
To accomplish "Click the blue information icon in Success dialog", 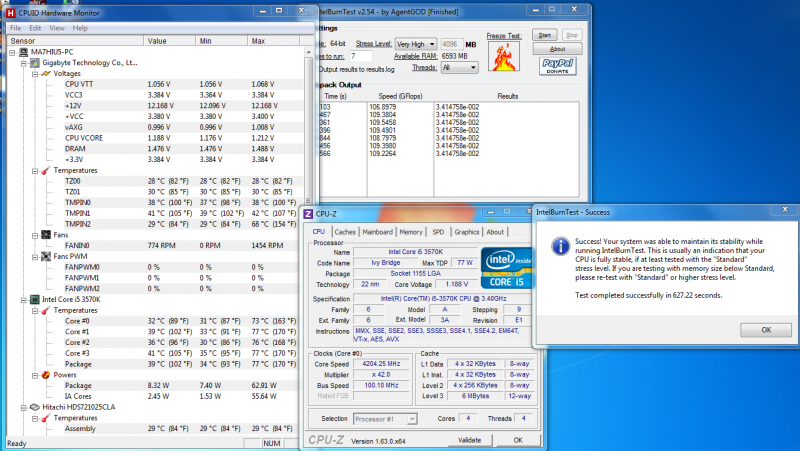I will [560, 246].
